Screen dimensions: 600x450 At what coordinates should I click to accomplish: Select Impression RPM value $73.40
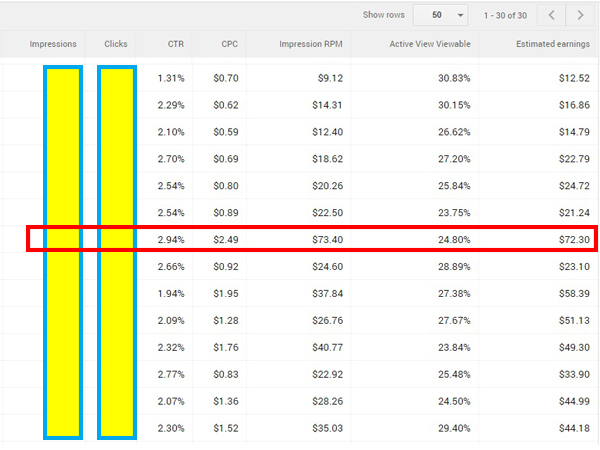click(327, 240)
